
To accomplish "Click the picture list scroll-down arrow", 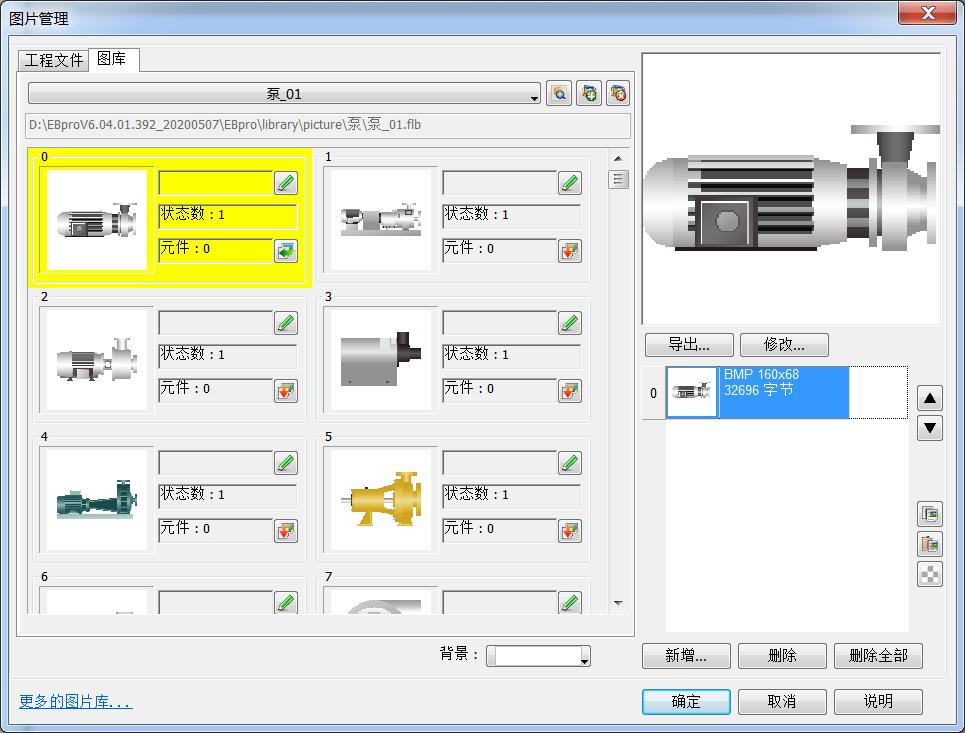I will (x=618, y=603).
